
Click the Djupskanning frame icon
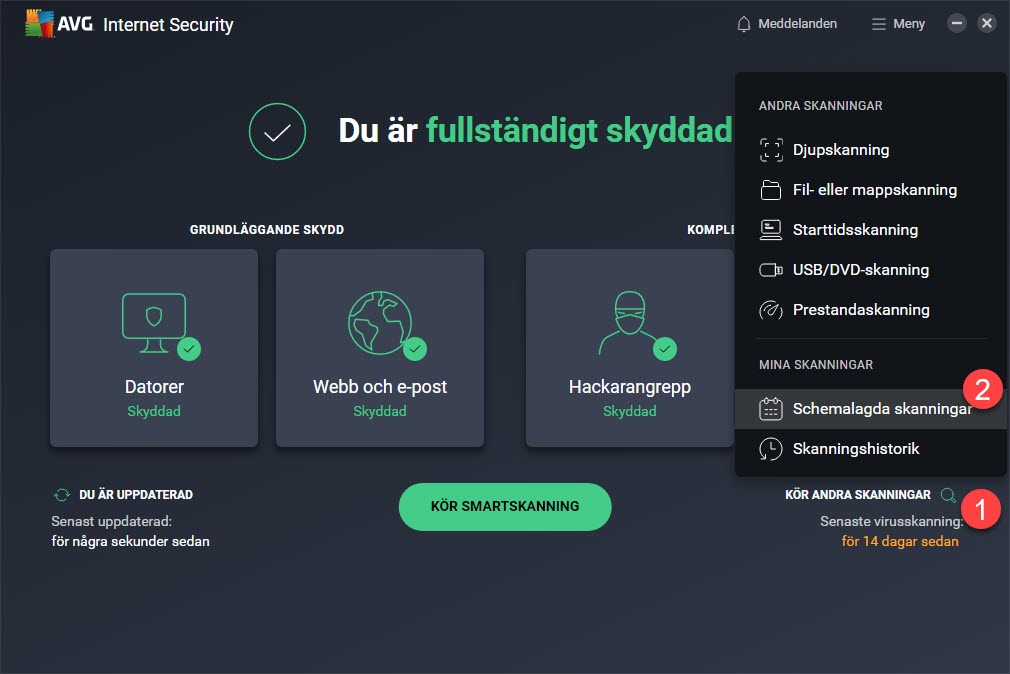click(770, 150)
